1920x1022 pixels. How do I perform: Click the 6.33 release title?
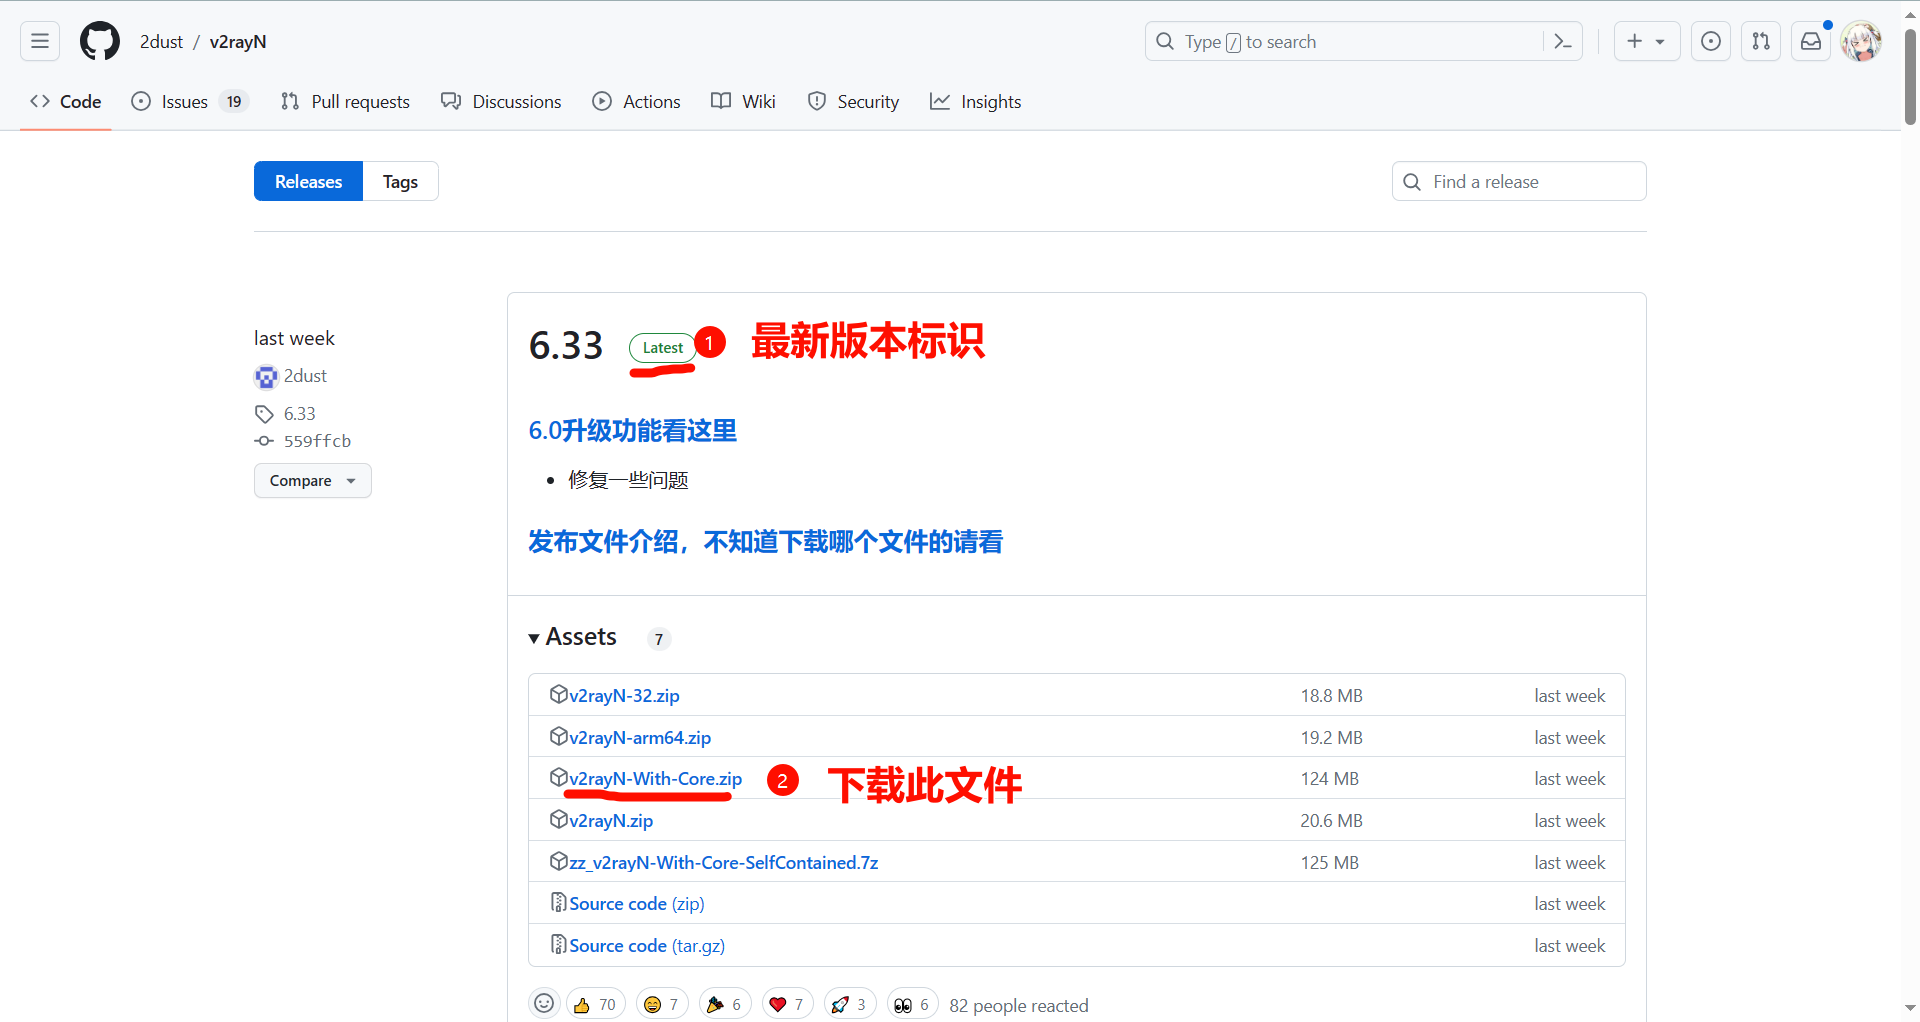(566, 345)
